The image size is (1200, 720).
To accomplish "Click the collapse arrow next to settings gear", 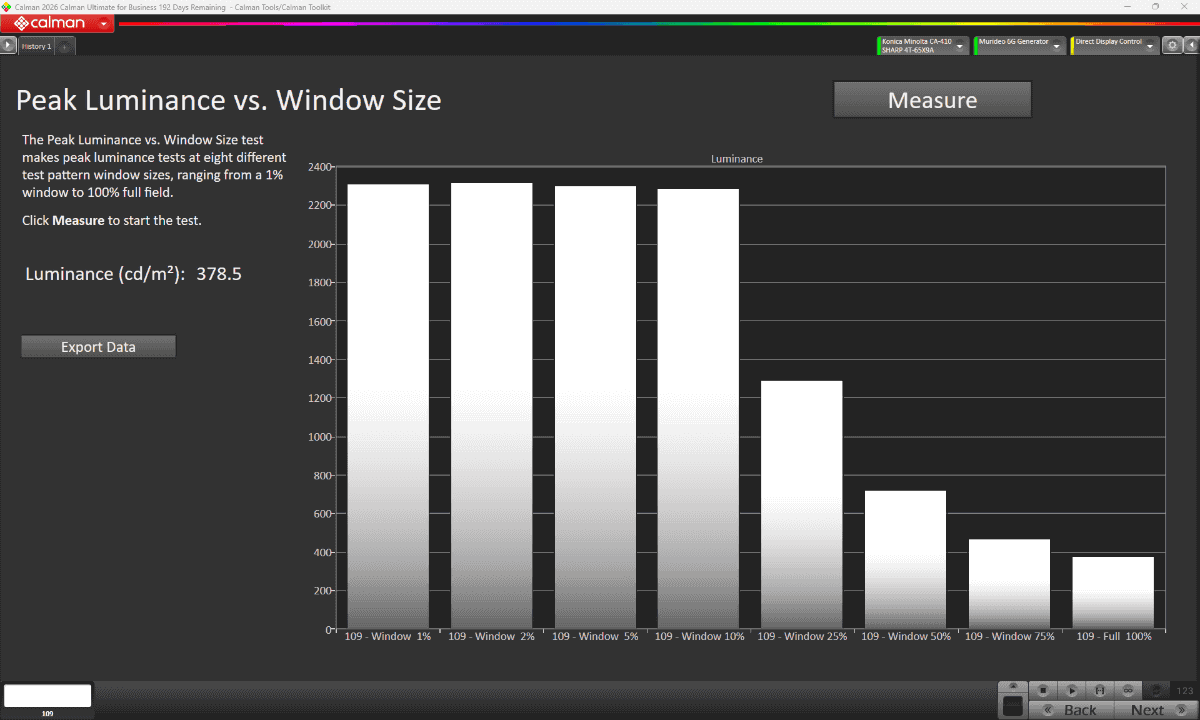I will 1190,46.
